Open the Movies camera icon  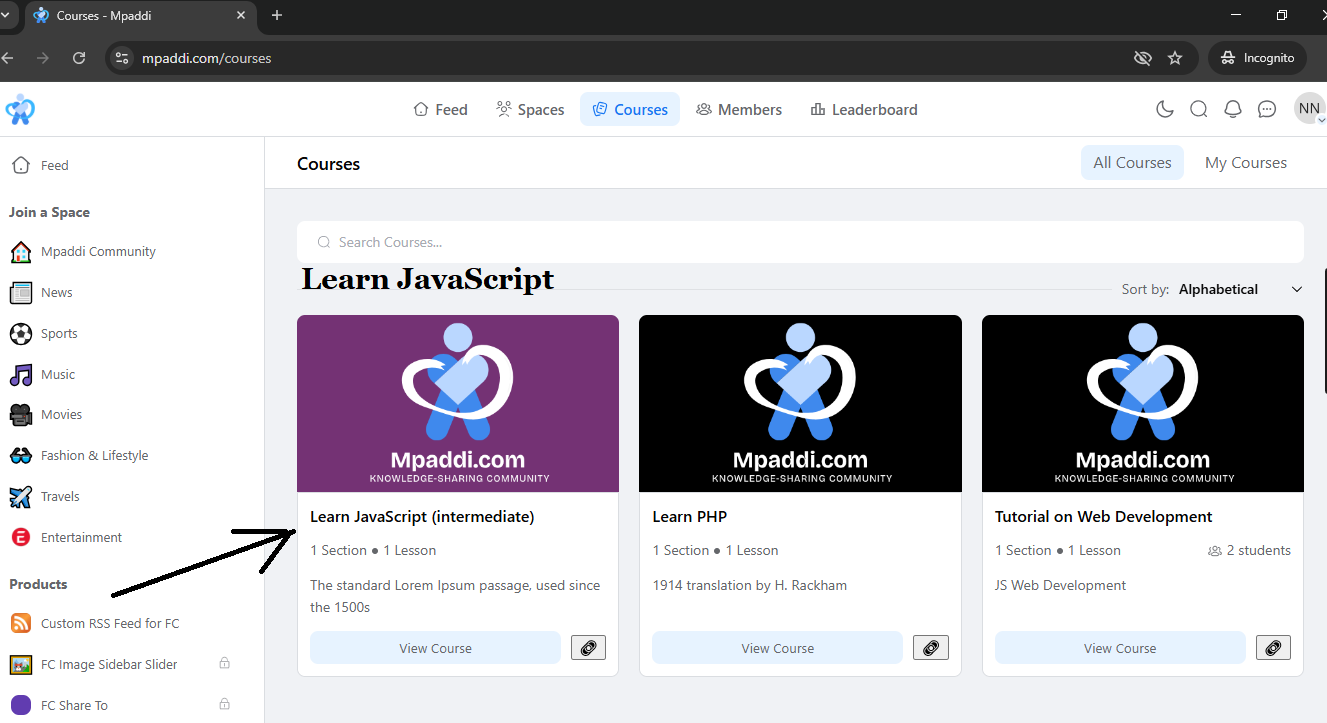pos(20,414)
